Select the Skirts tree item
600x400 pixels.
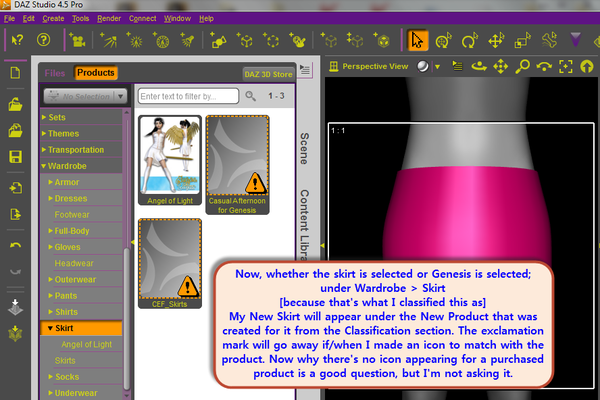pyautogui.click(x=65, y=361)
